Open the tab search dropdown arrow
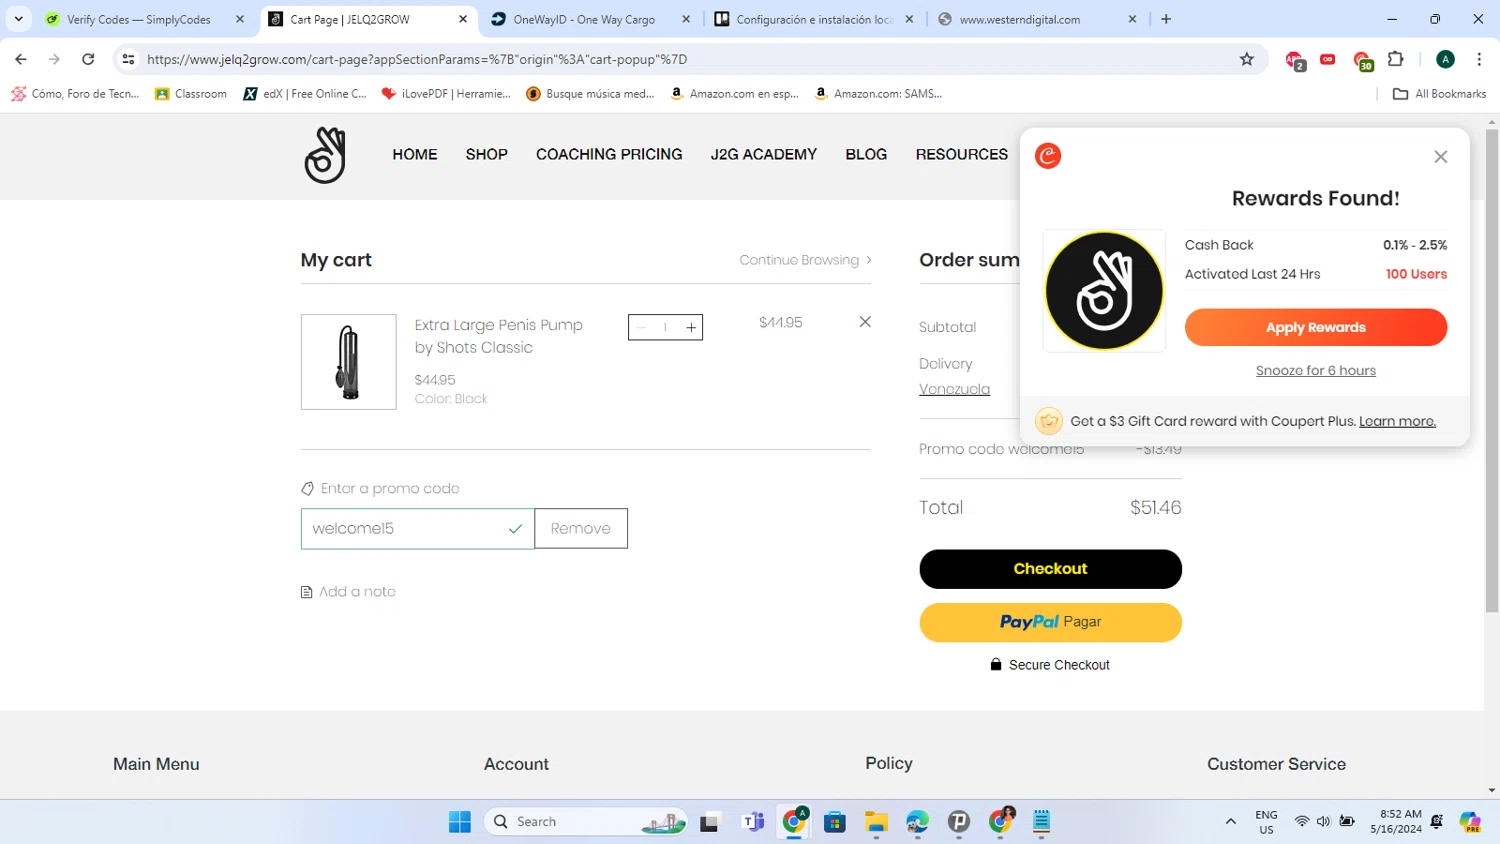Image resolution: width=1500 pixels, height=844 pixels. pos(18,19)
